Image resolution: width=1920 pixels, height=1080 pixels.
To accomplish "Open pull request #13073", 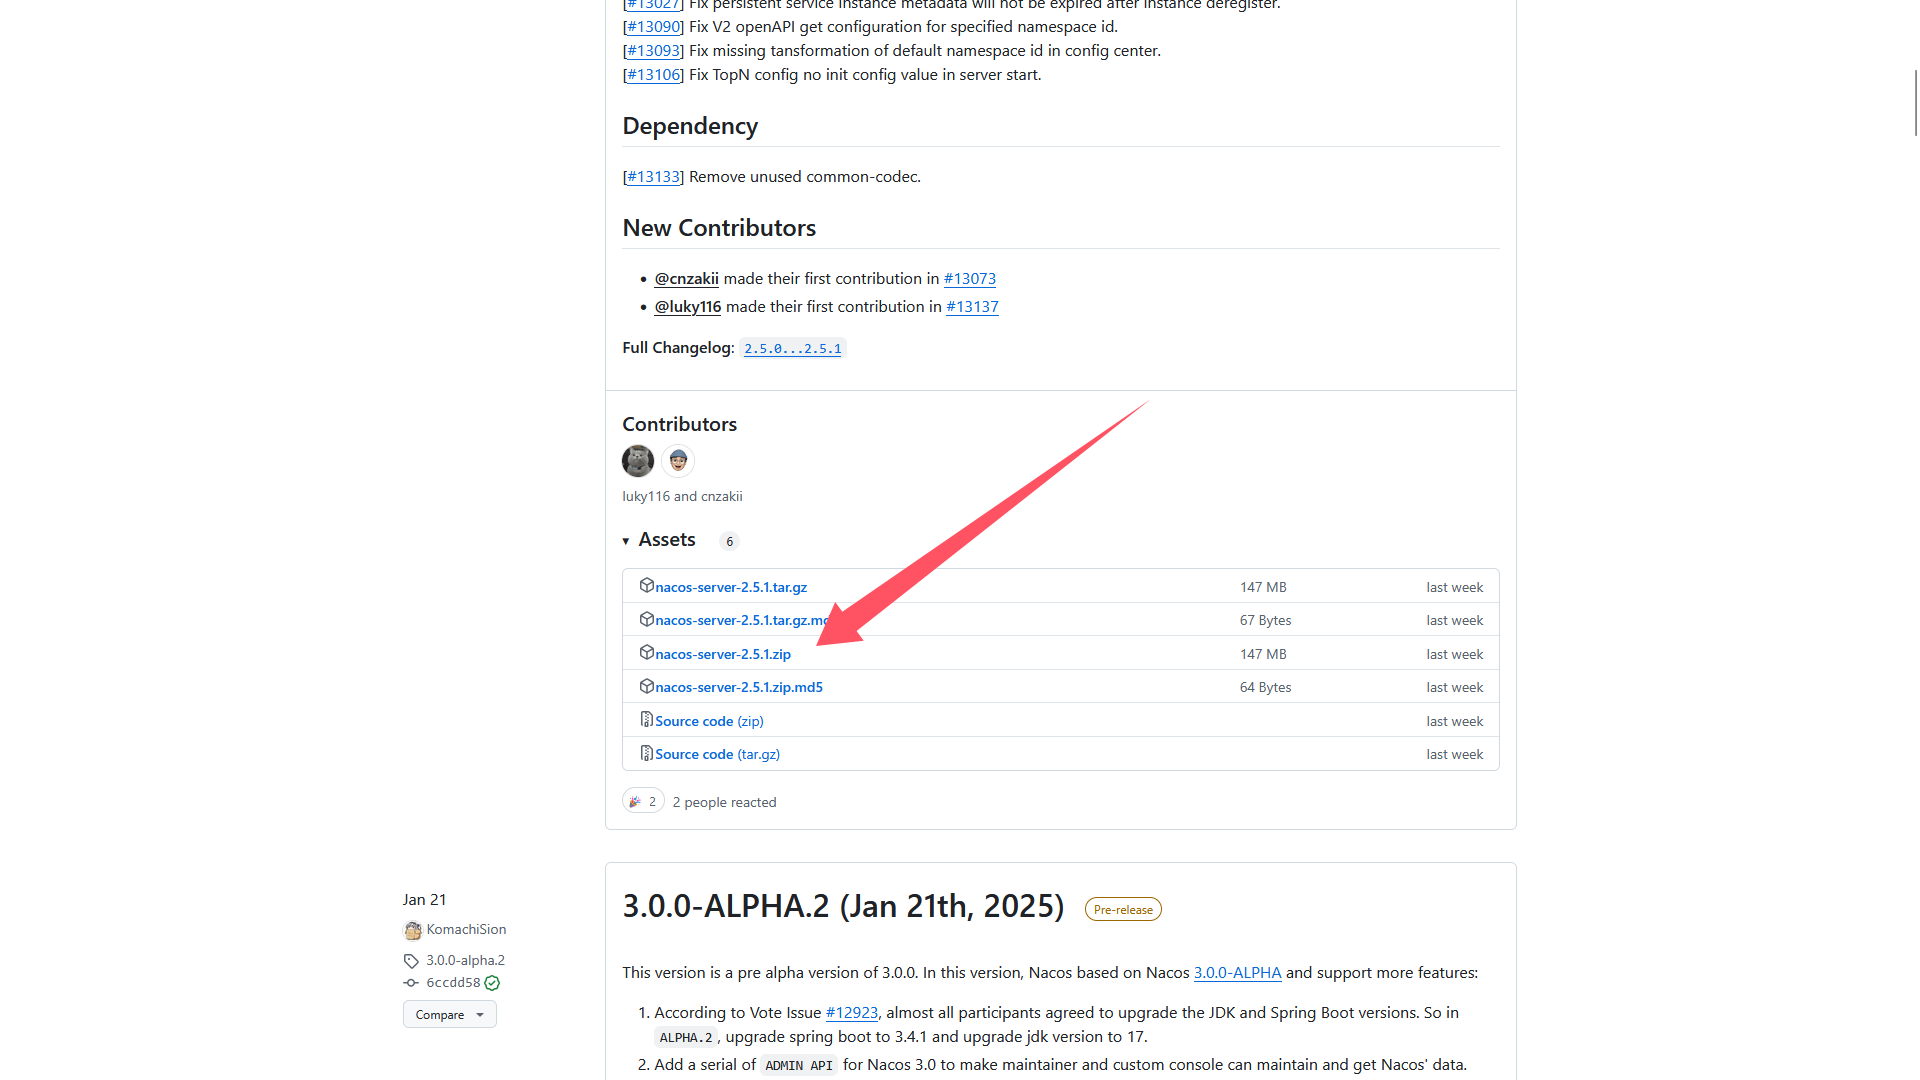I will click(970, 279).
